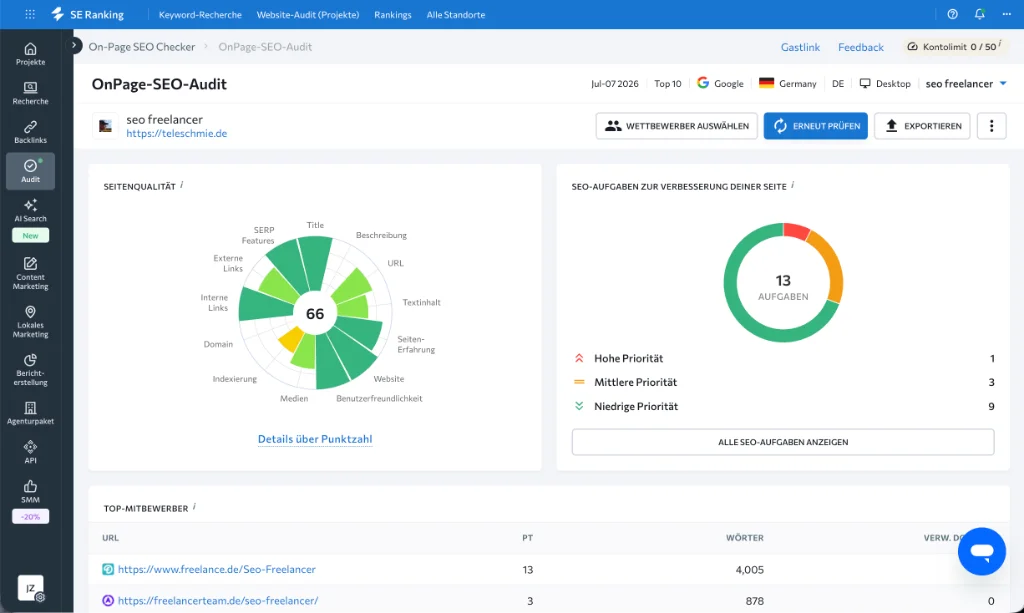Click the Top-Mitbewerber info icon
Image resolution: width=1024 pixels, height=613 pixels.
pyautogui.click(x=194, y=507)
